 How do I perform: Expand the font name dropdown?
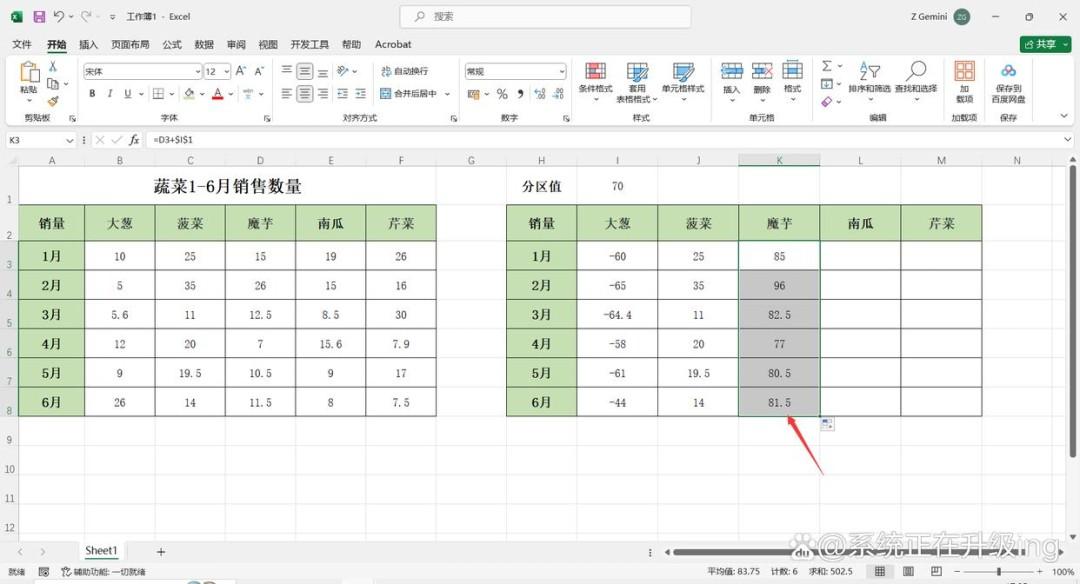pos(198,72)
